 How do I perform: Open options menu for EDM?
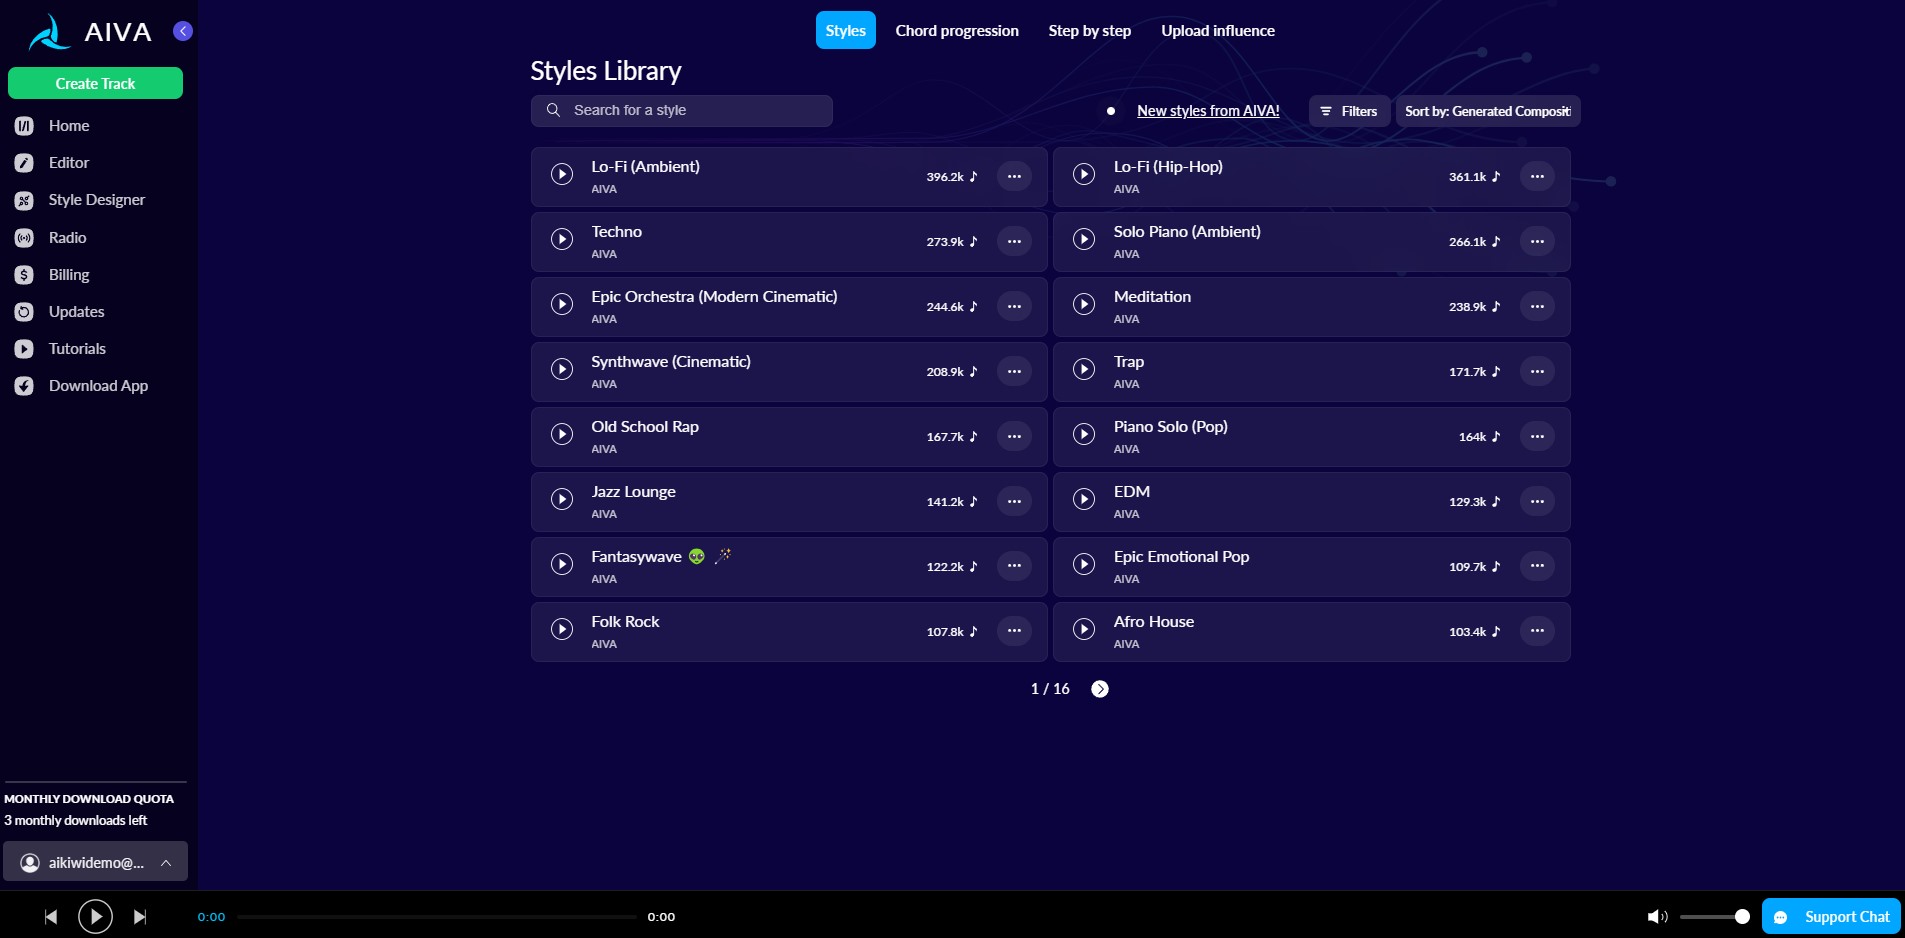click(x=1537, y=501)
